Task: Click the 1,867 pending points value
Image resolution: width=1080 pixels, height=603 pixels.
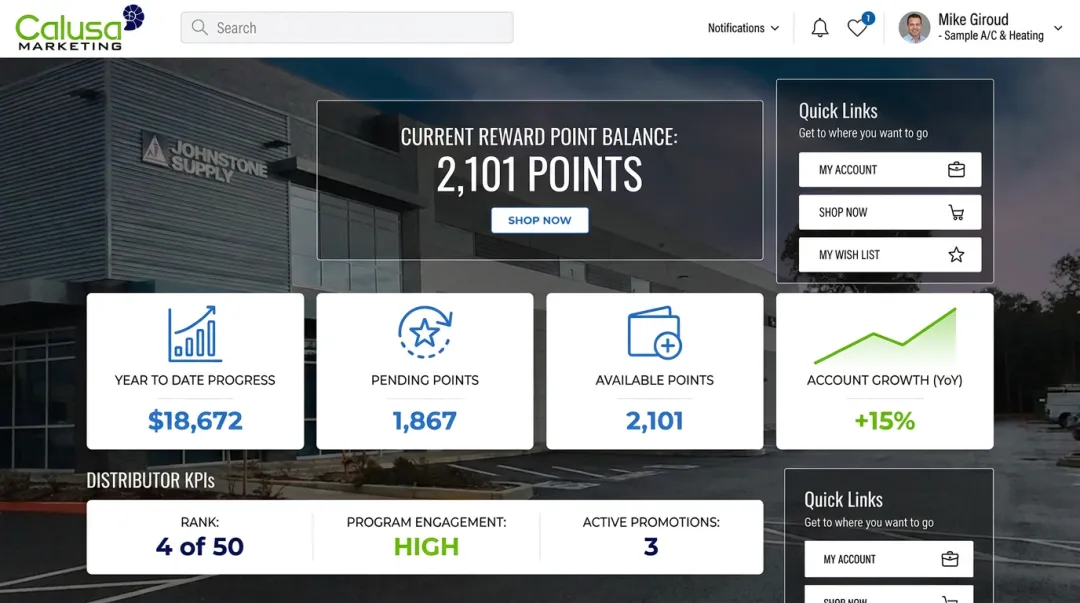Action: tap(425, 420)
